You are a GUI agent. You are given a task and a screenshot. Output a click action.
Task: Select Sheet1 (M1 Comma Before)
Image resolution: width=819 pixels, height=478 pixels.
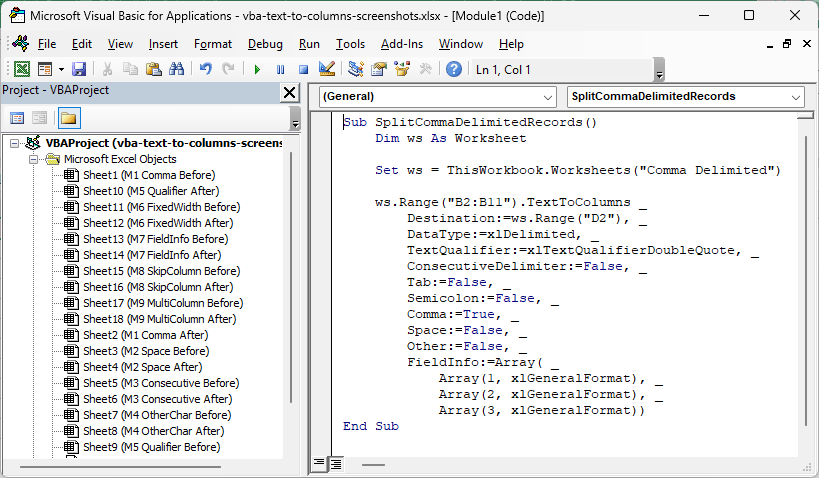pos(149,175)
